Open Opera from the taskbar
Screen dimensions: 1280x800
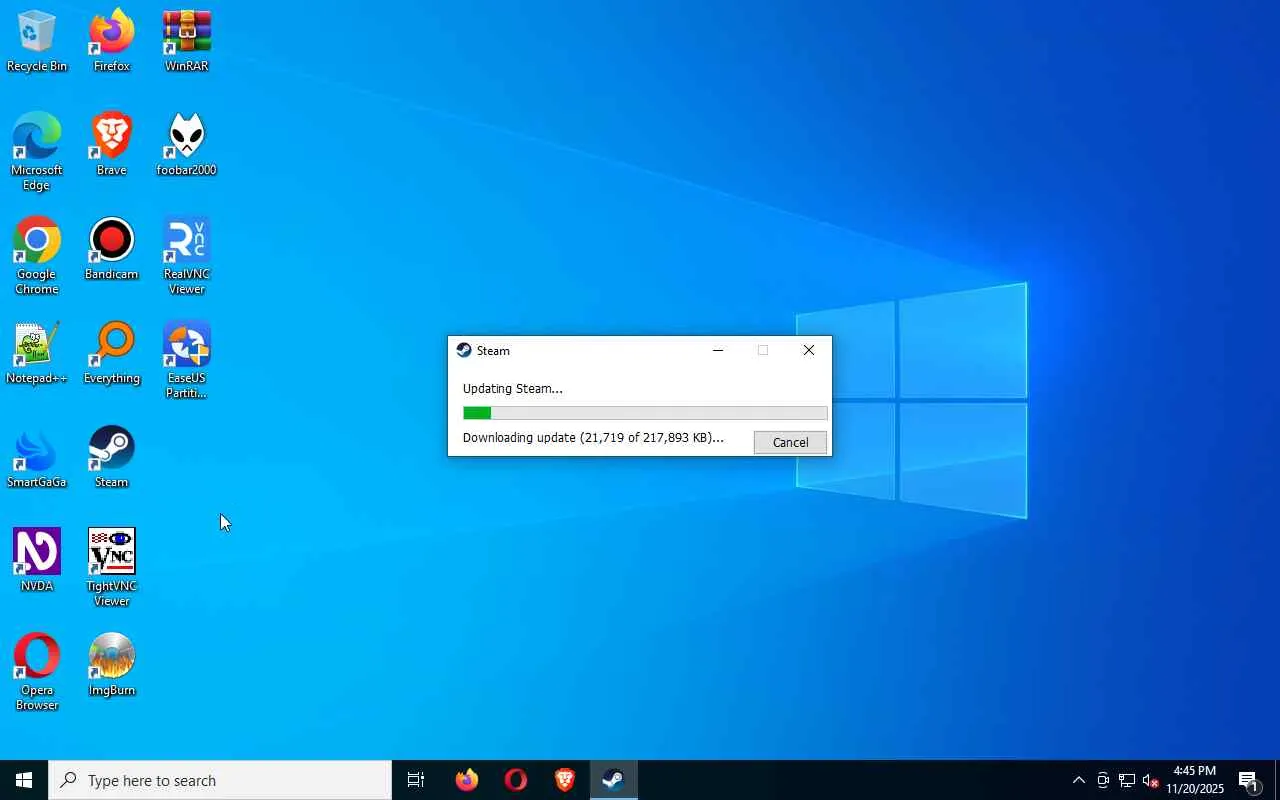click(516, 780)
